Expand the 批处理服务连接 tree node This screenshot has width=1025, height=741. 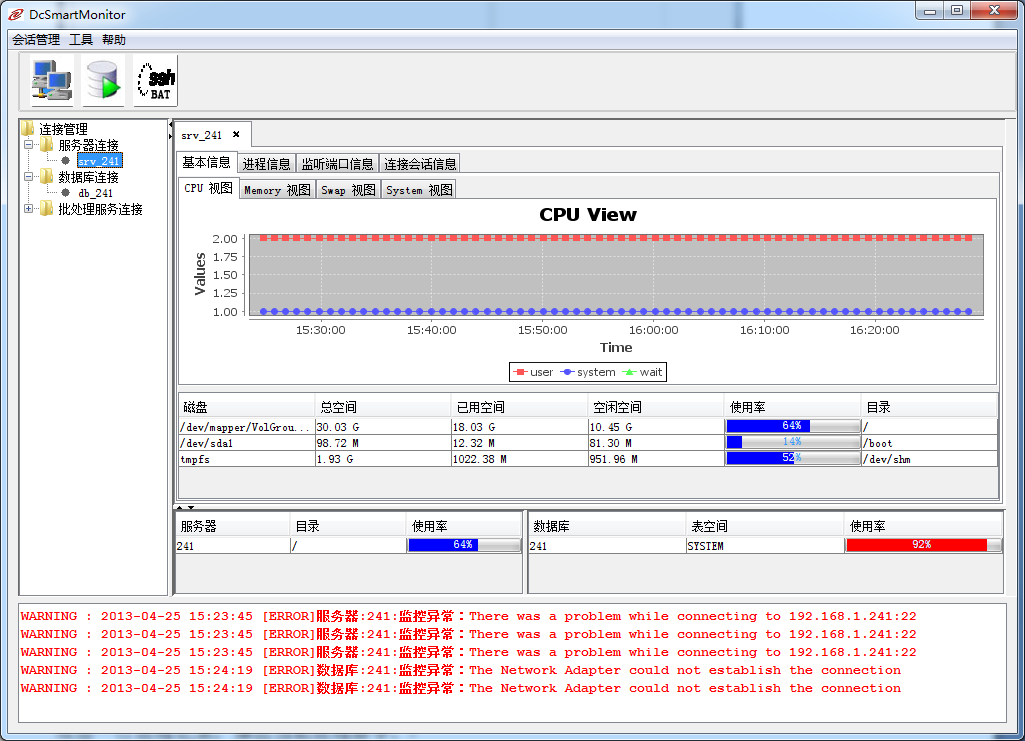[x=28, y=208]
